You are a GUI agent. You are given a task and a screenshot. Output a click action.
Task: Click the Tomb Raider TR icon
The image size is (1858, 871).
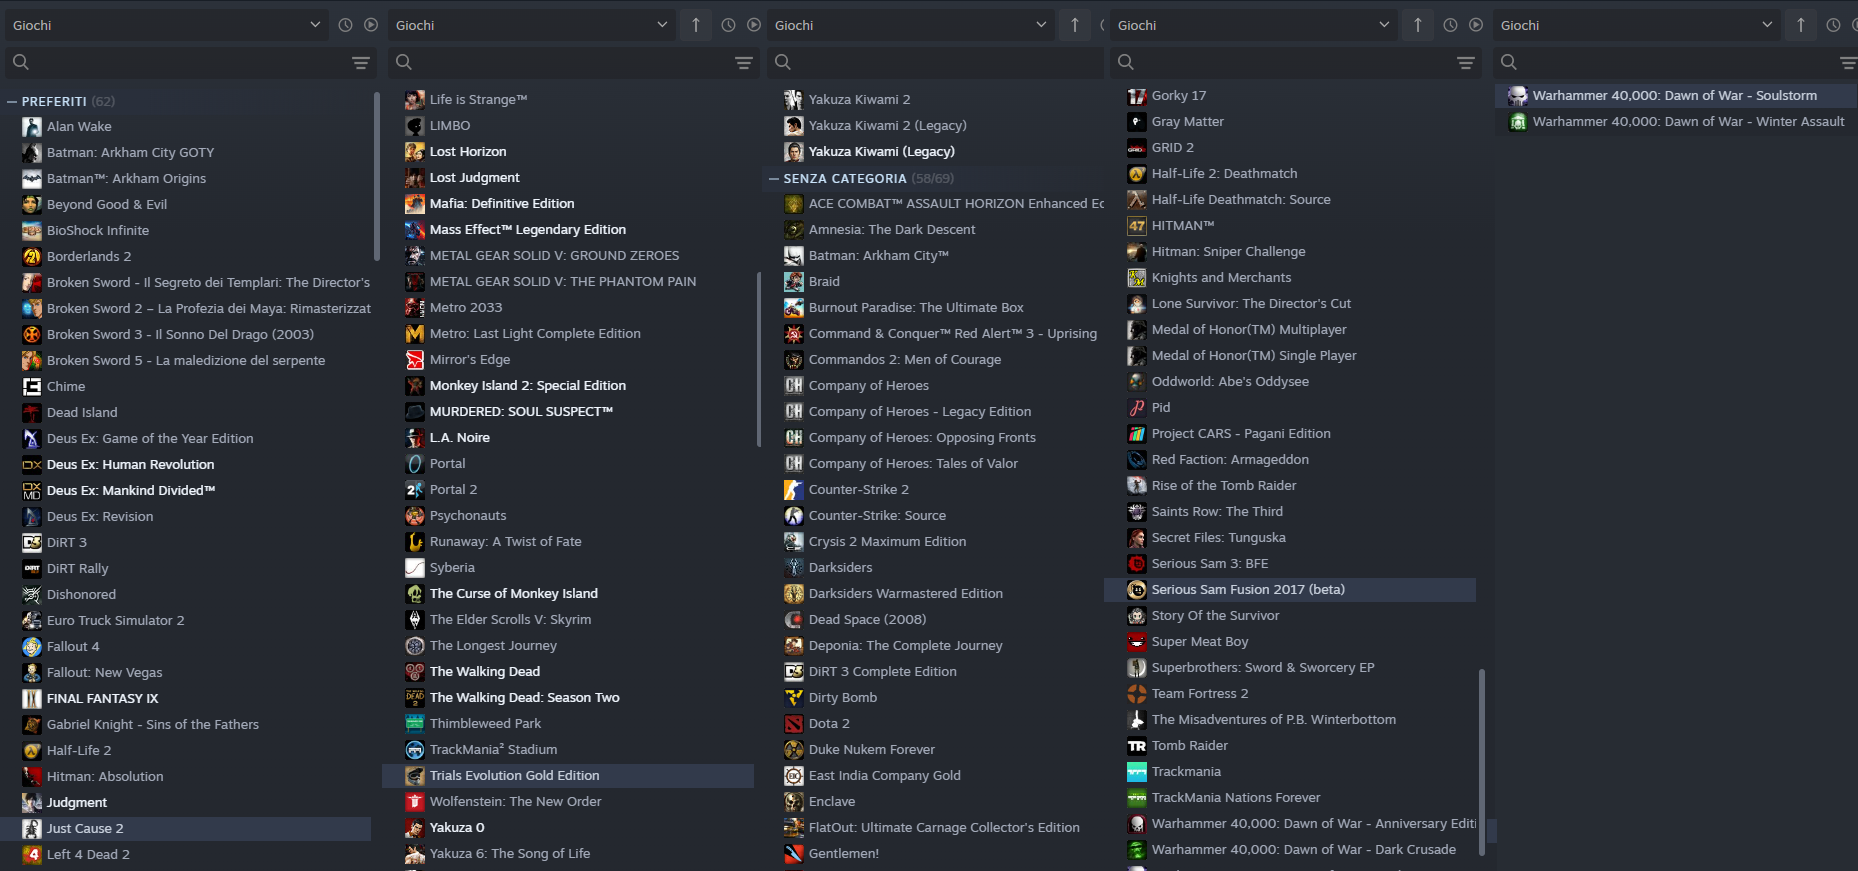1136,746
